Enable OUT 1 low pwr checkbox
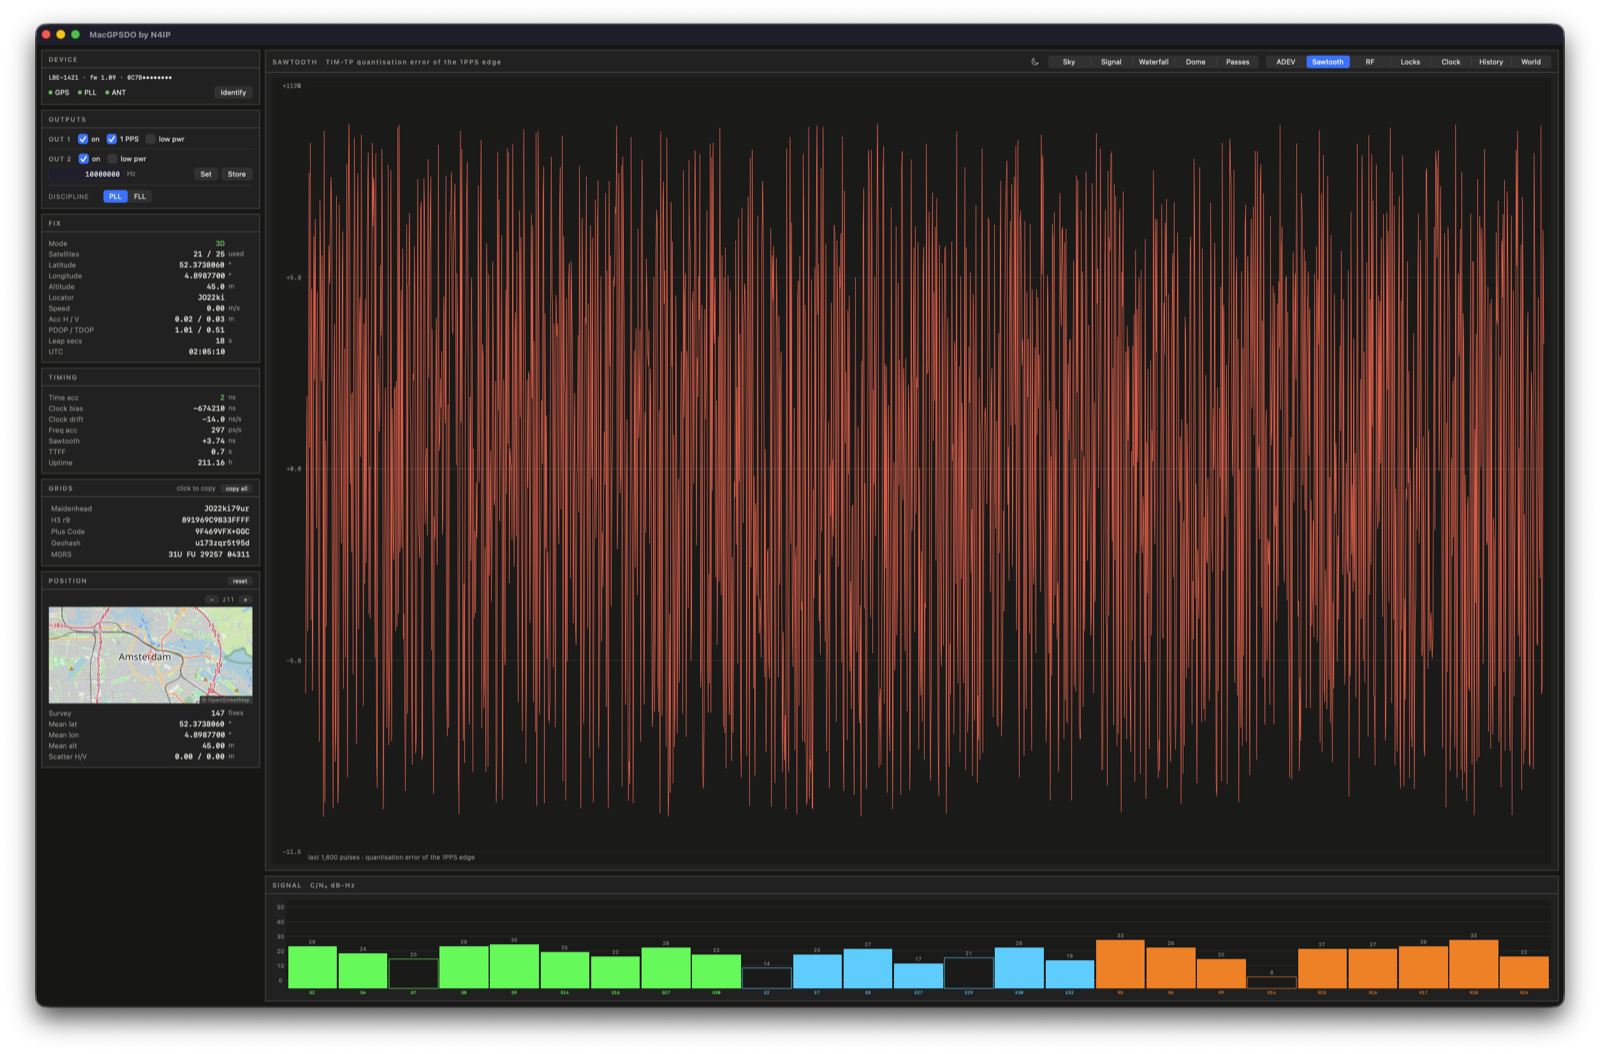 coord(151,139)
